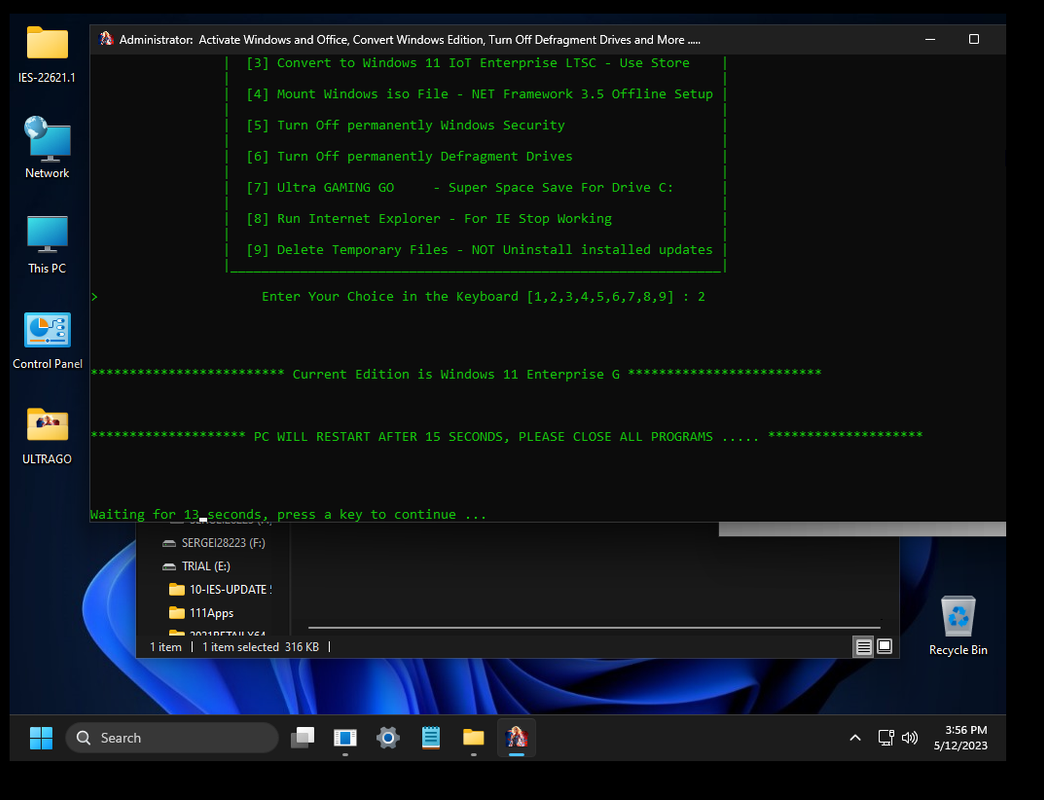Select TRIAL (E:) drive in File Explorer
Screen dimensions: 1044x800
click(x=196, y=566)
